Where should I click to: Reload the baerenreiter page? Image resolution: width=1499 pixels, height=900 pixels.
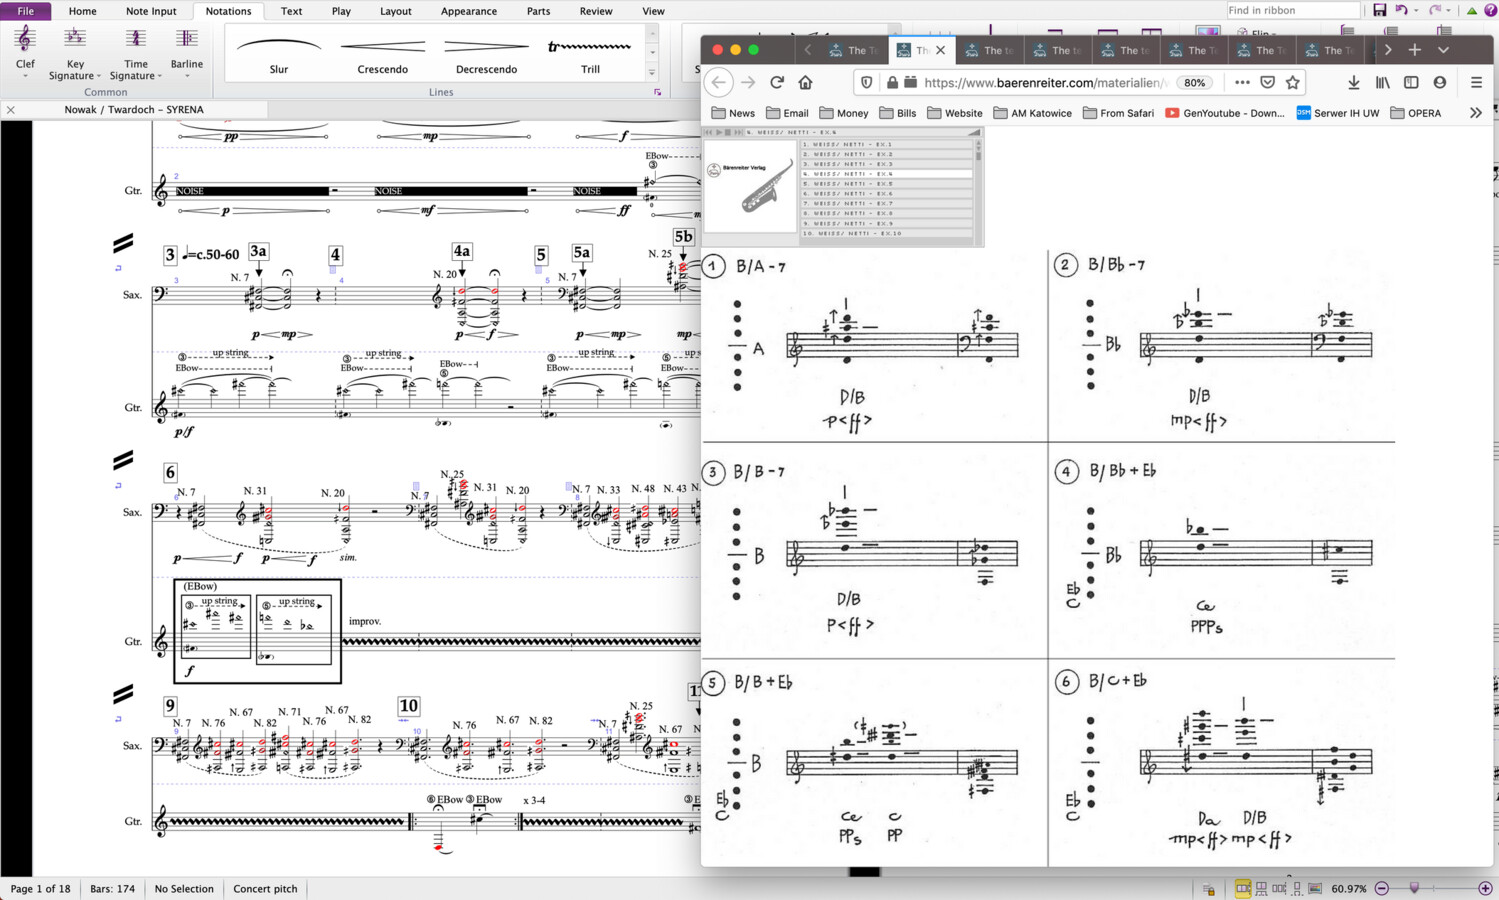[x=777, y=82]
